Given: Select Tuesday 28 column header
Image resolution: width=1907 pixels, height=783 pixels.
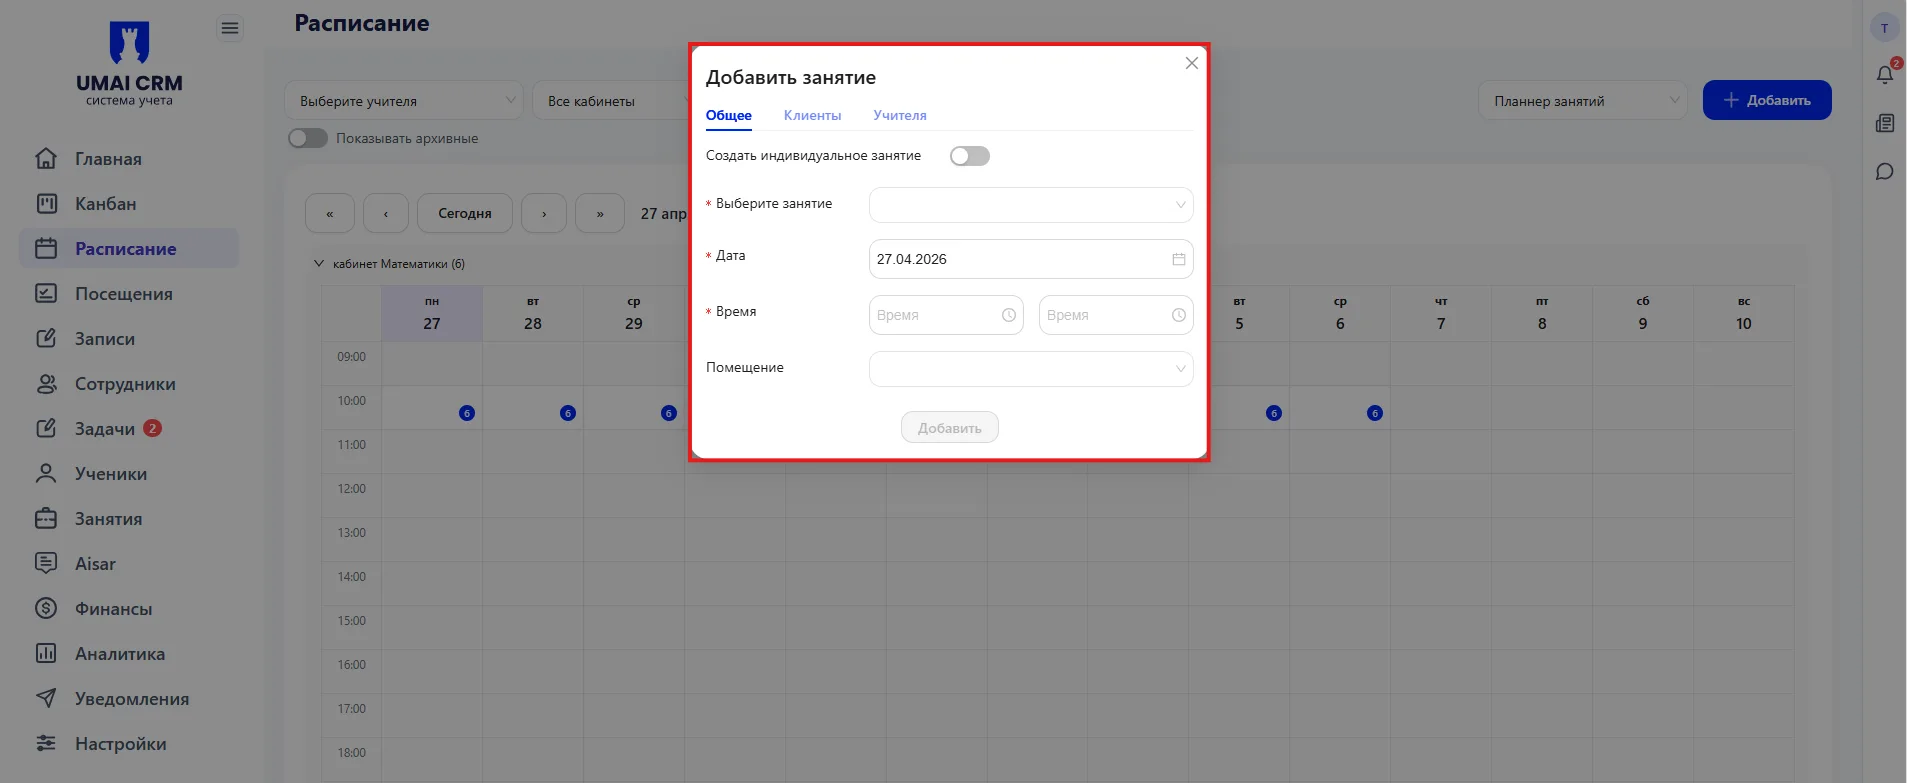Looking at the screenshot, I should pos(533,313).
